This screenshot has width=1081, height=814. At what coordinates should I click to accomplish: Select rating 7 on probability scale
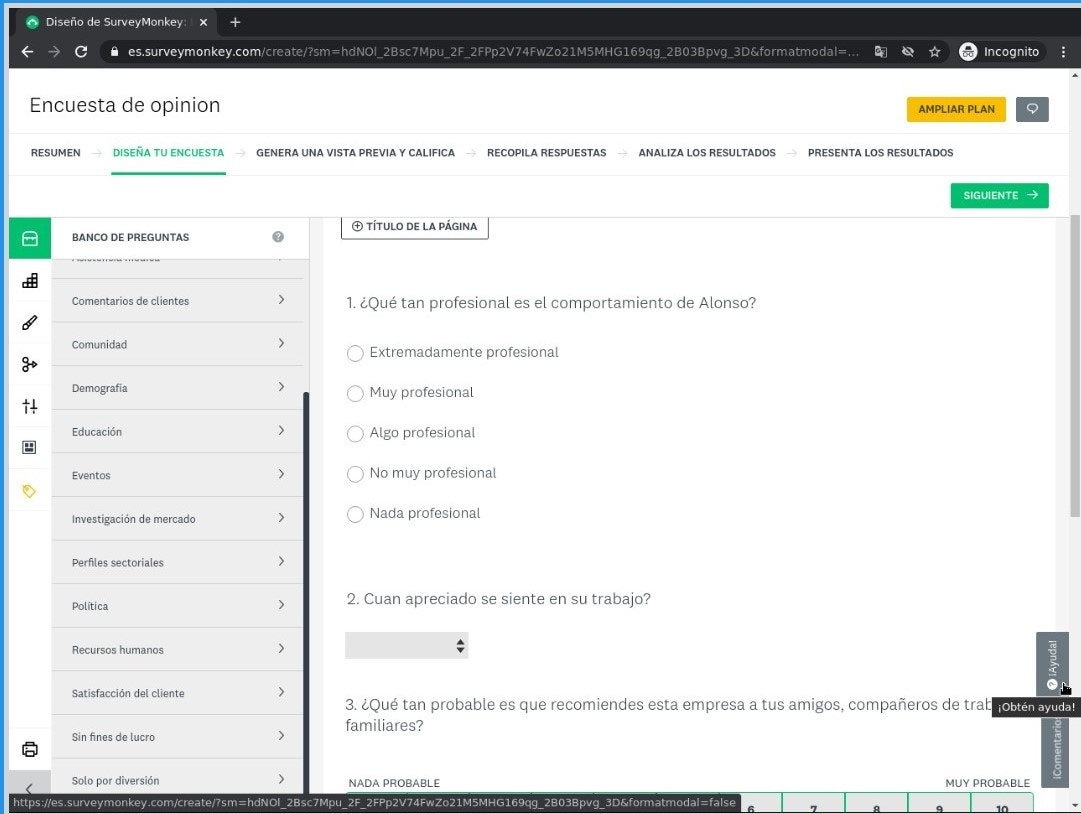(x=814, y=803)
